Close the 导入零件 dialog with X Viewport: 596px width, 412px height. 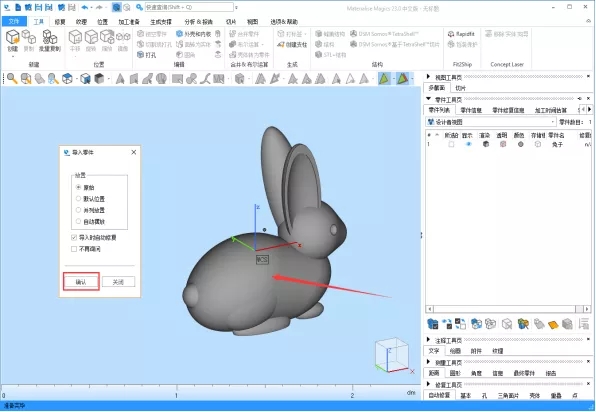133,152
